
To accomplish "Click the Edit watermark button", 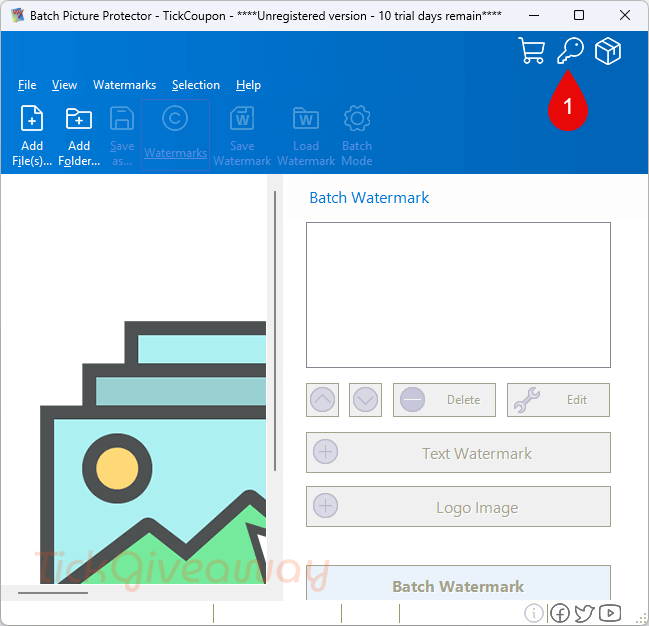I will click(x=558, y=400).
